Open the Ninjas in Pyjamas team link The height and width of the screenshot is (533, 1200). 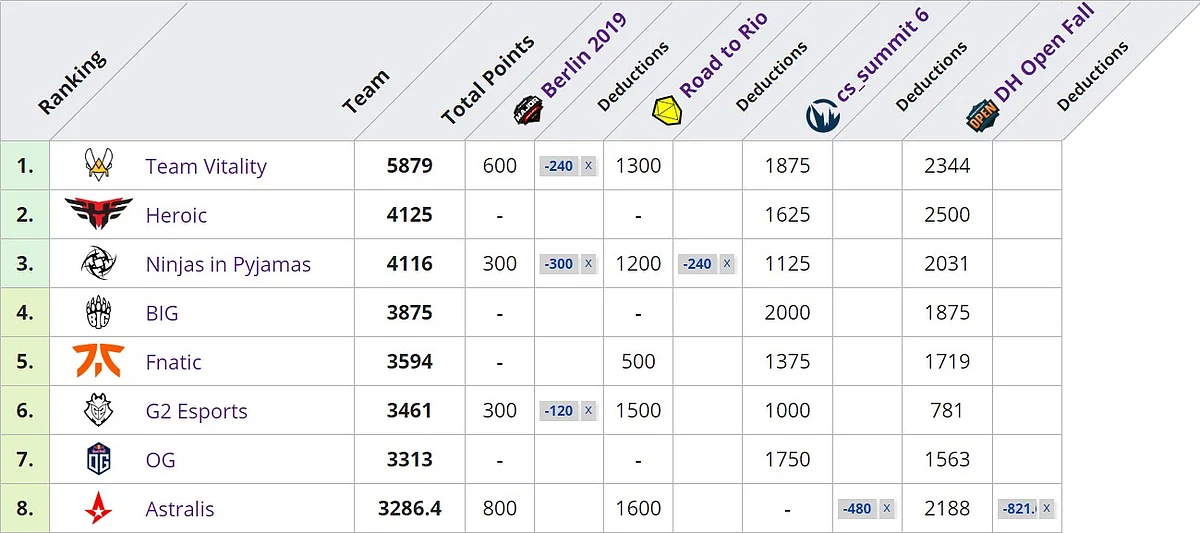228,264
